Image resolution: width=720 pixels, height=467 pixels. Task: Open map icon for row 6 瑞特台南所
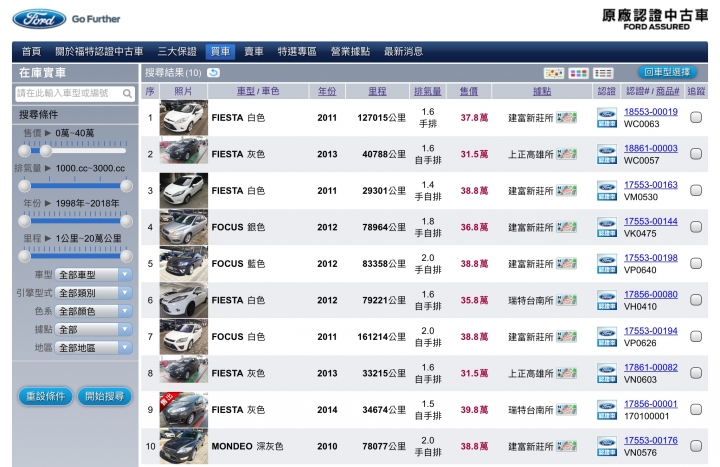click(566, 300)
